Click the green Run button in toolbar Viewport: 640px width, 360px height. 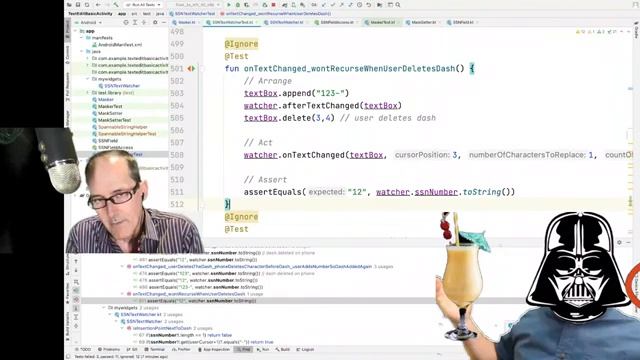[x=229, y=5]
